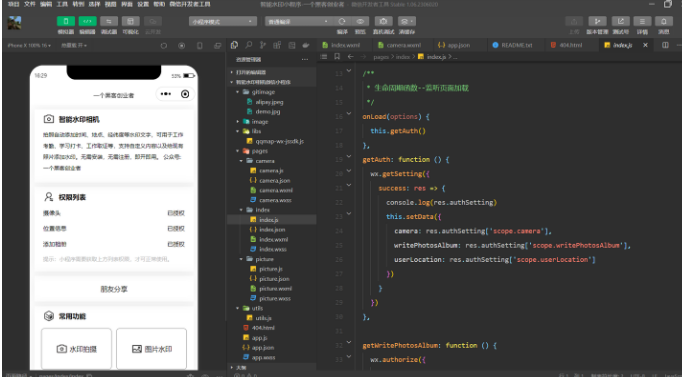Open the mini program mode dropdown
The image size is (682, 377).
(x=223, y=21)
